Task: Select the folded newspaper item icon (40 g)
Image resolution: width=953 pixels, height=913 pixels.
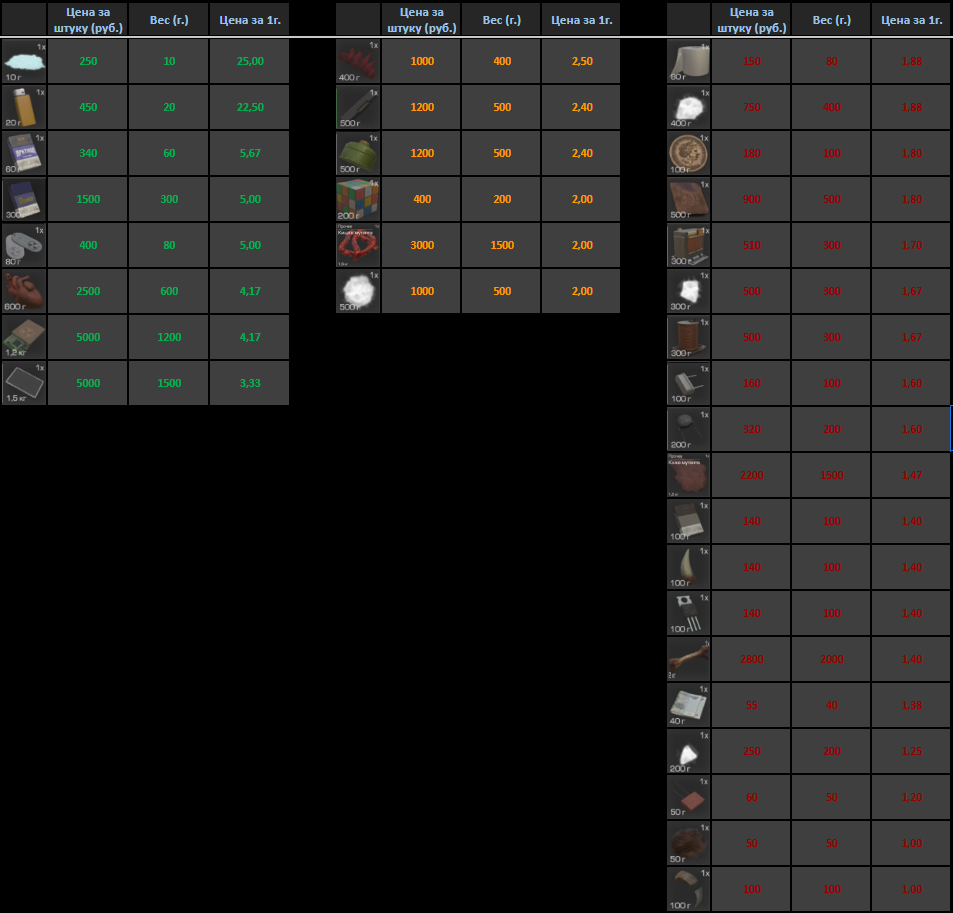Action: (688, 705)
